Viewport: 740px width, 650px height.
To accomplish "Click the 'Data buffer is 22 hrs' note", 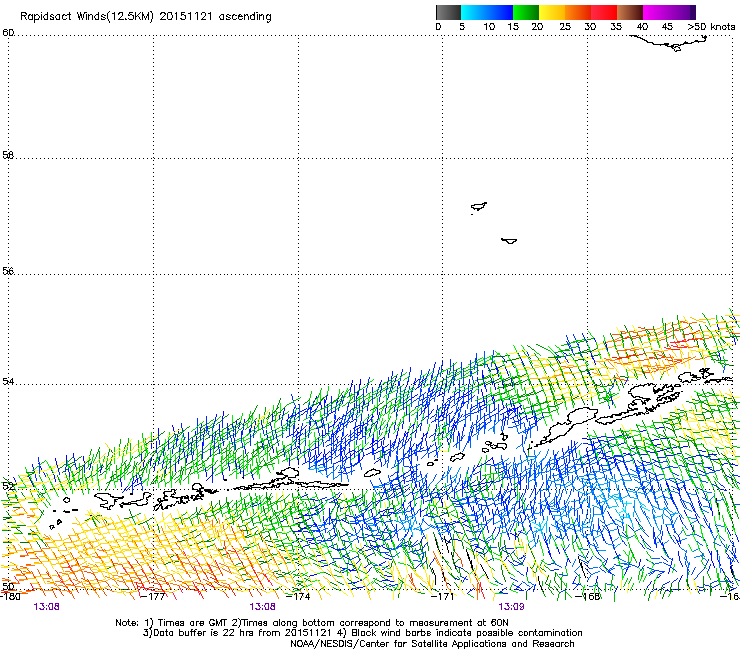I will point(238,633).
